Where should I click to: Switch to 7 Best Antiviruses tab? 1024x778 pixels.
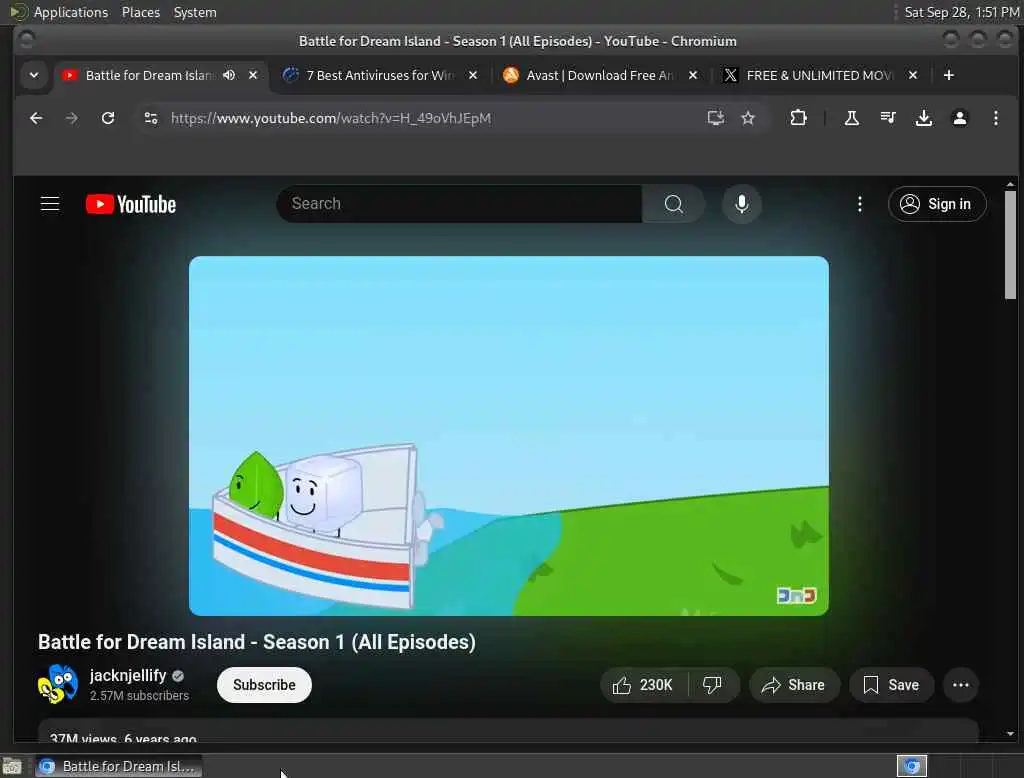(381, 75)
